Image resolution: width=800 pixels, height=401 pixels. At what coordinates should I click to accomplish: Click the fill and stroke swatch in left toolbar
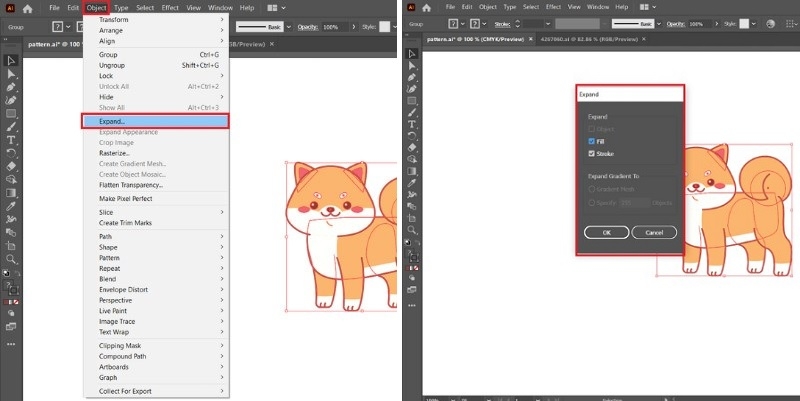11,285
